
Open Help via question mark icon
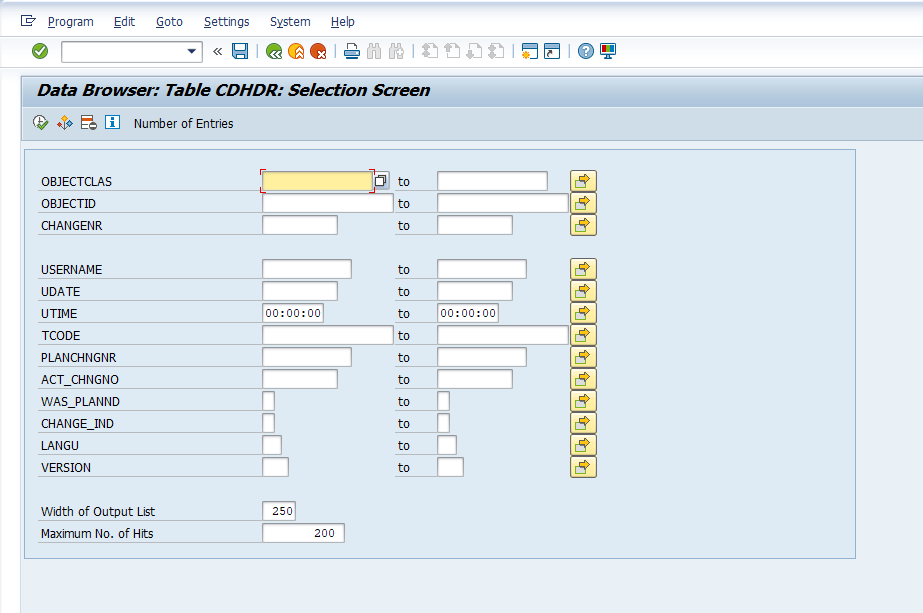tap(586, 51)
